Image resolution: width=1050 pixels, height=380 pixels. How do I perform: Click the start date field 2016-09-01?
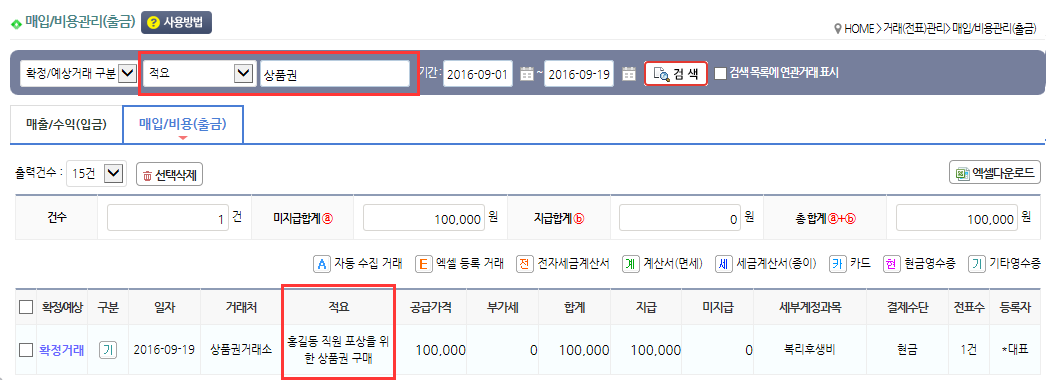pyautogui.click(x=478, y=74)
